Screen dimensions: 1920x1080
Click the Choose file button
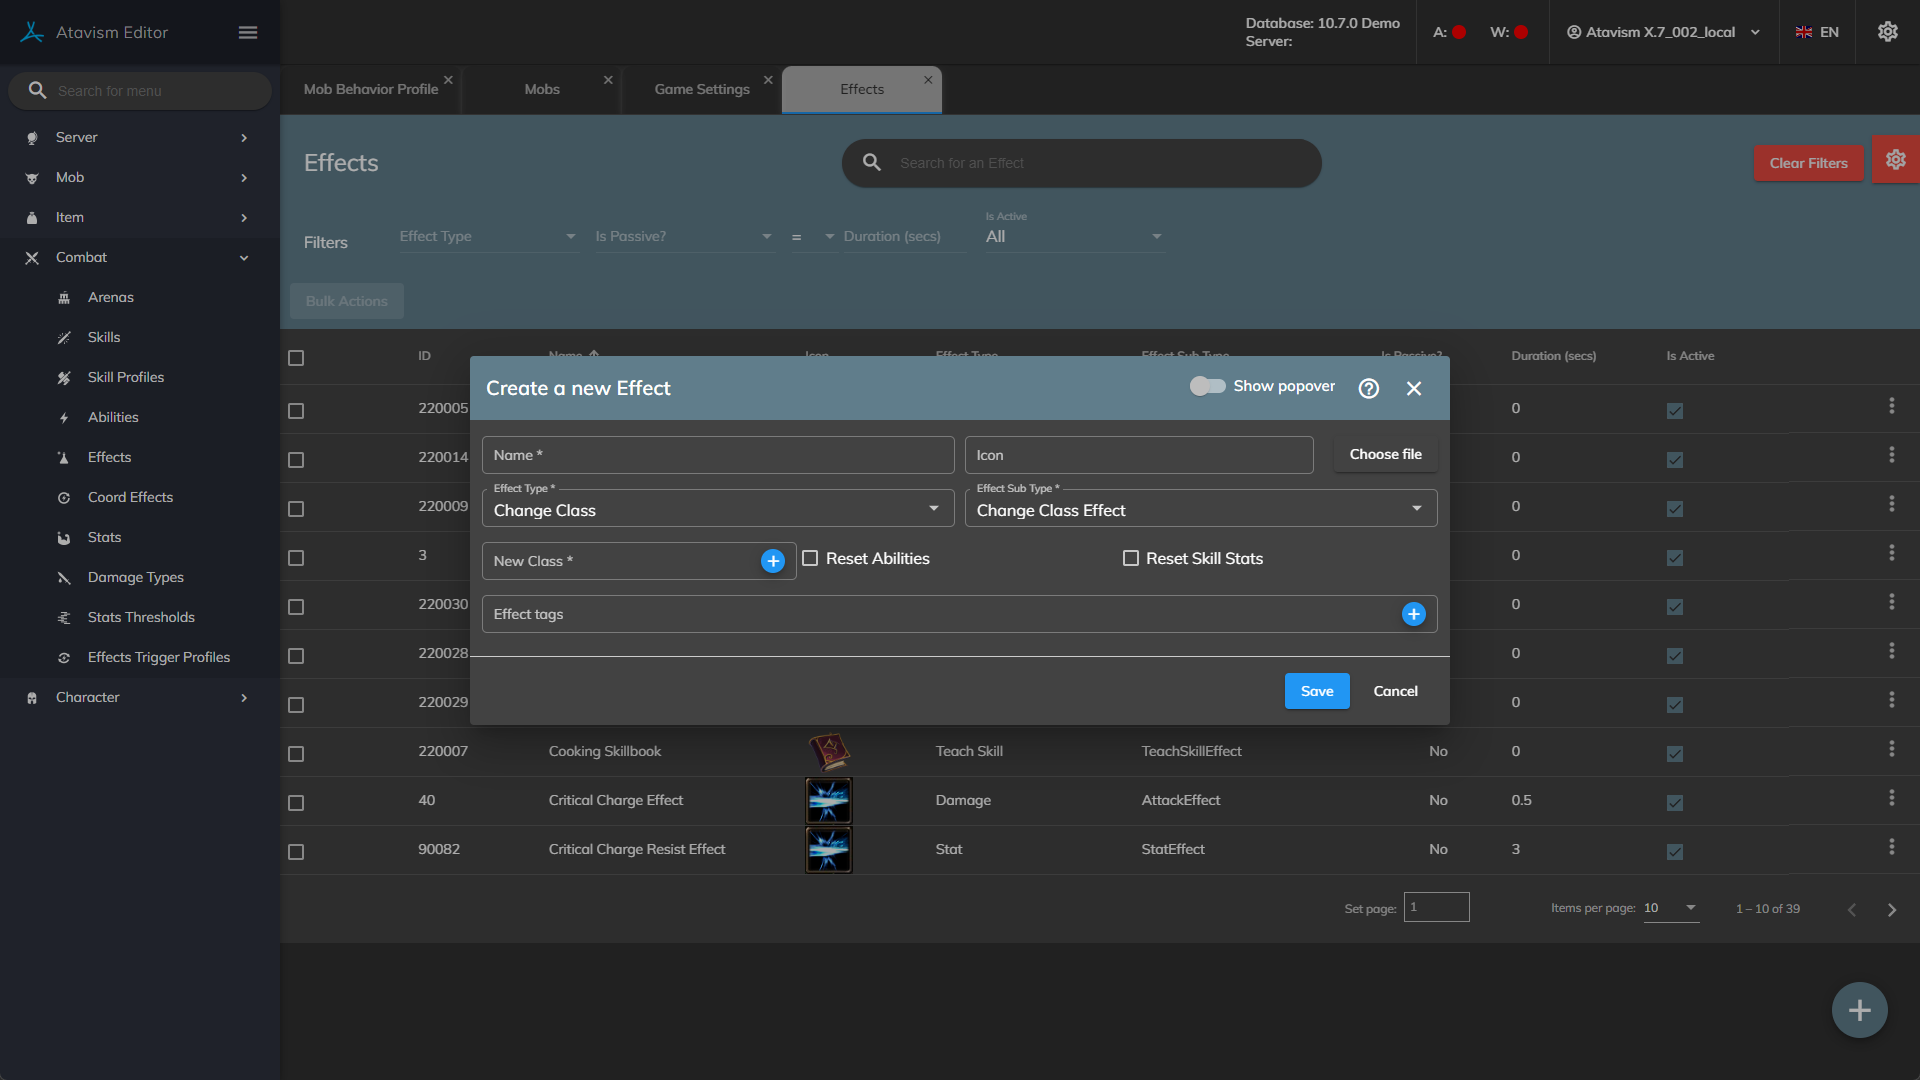pos(1385,454)
